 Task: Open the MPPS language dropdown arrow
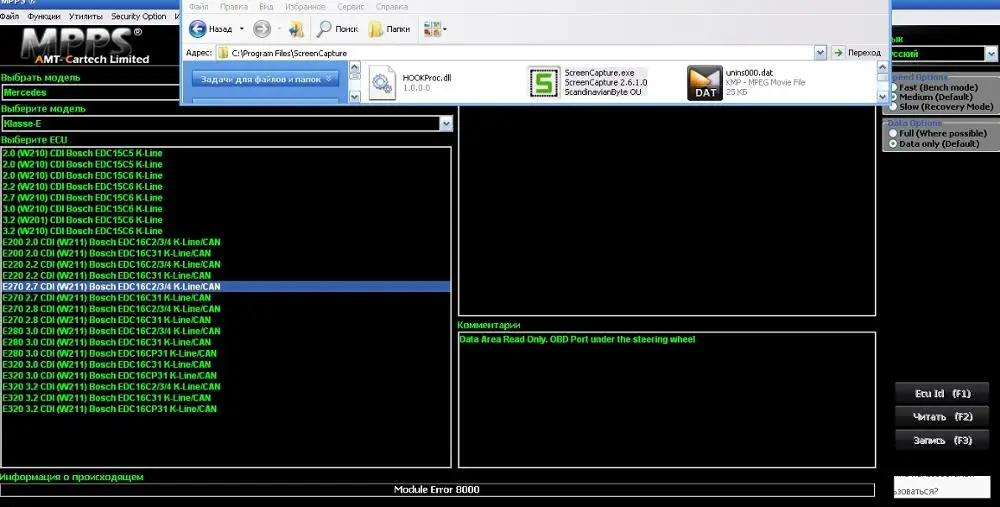991,54
